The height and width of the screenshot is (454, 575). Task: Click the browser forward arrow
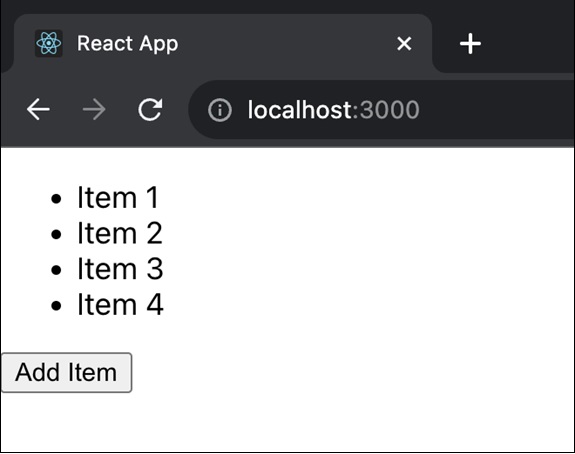coord(94,109)
